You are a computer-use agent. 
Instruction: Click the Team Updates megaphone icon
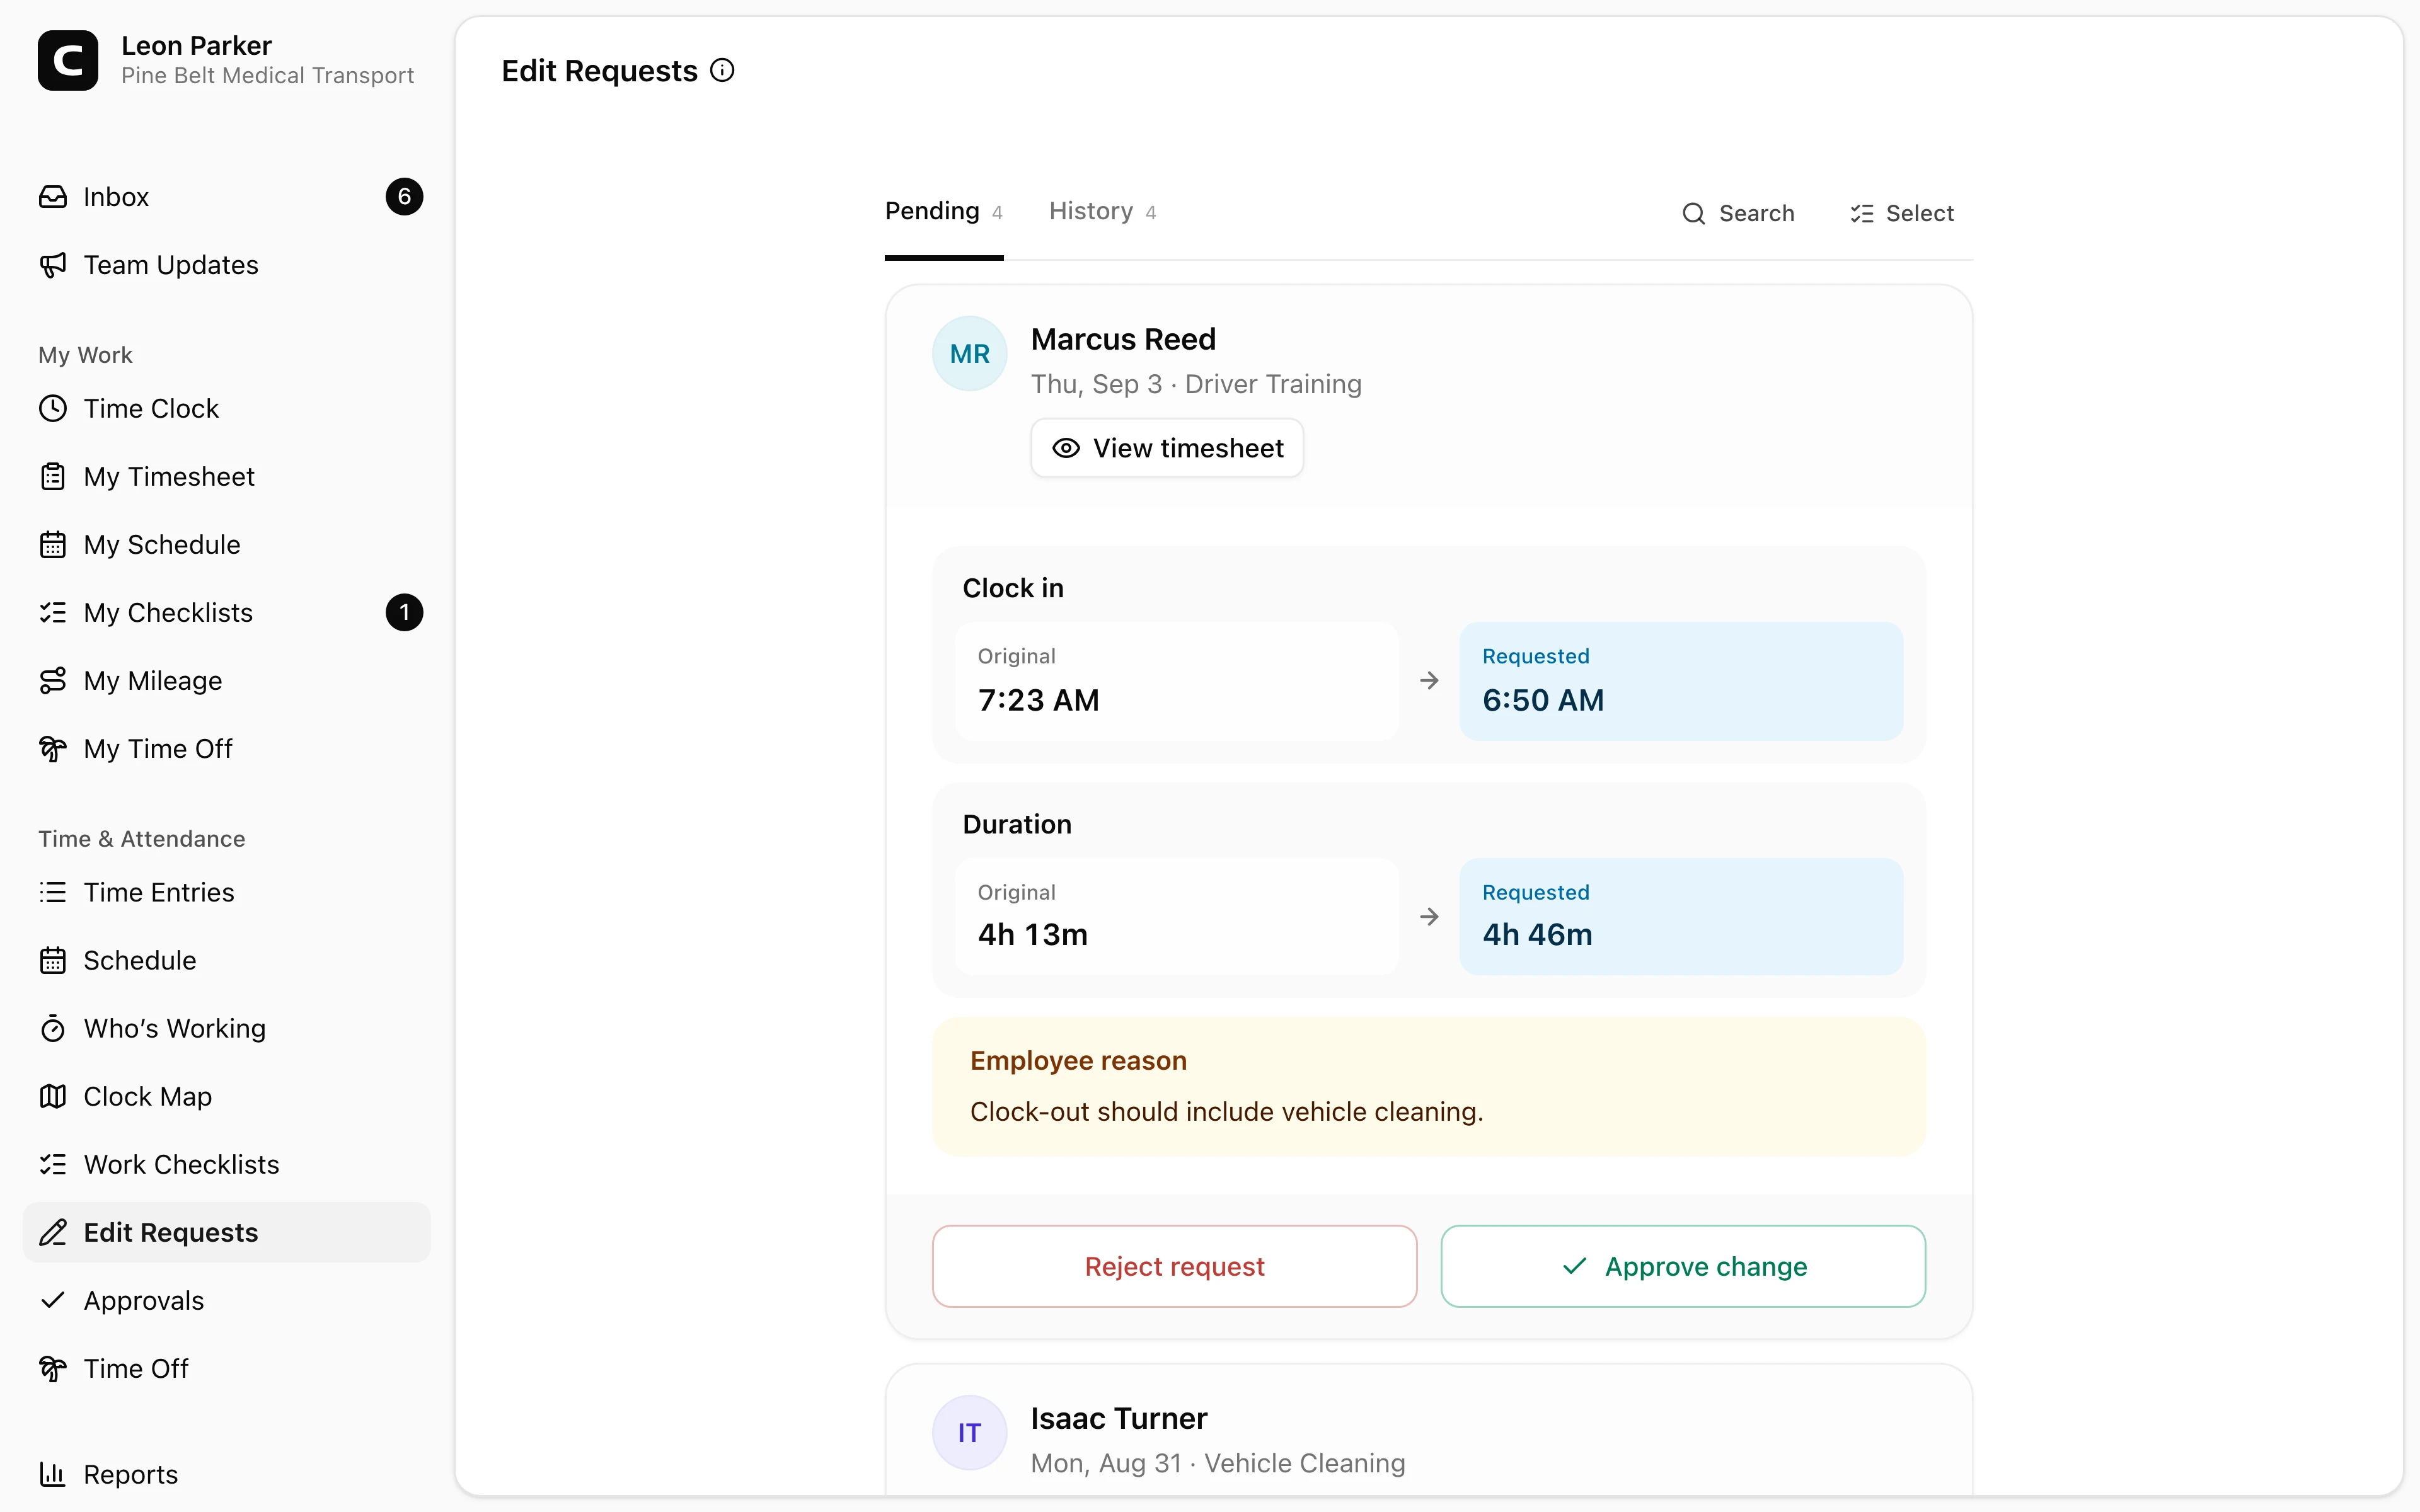(53, 265)
